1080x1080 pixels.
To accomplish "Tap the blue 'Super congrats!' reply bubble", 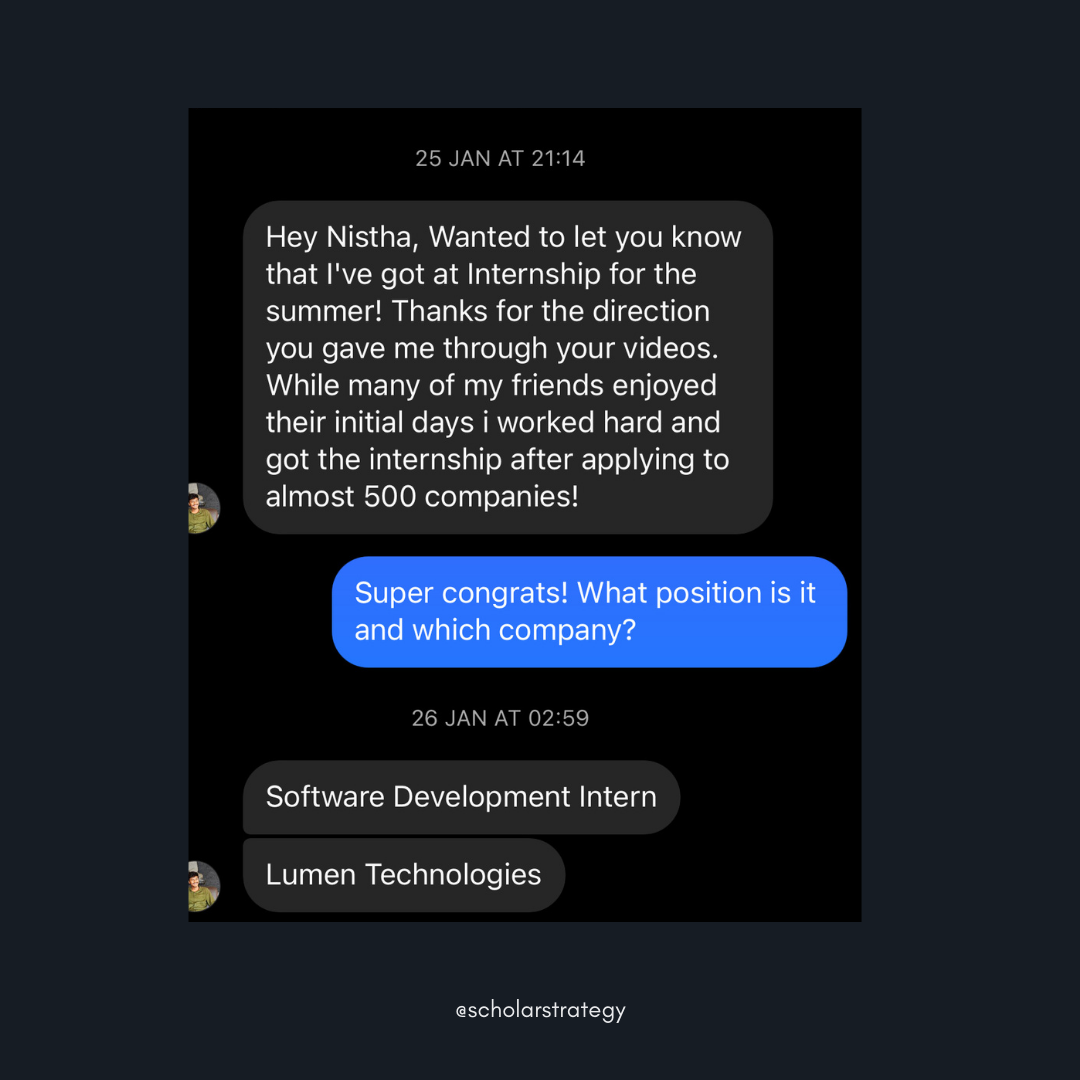I will tap(590, 612).
